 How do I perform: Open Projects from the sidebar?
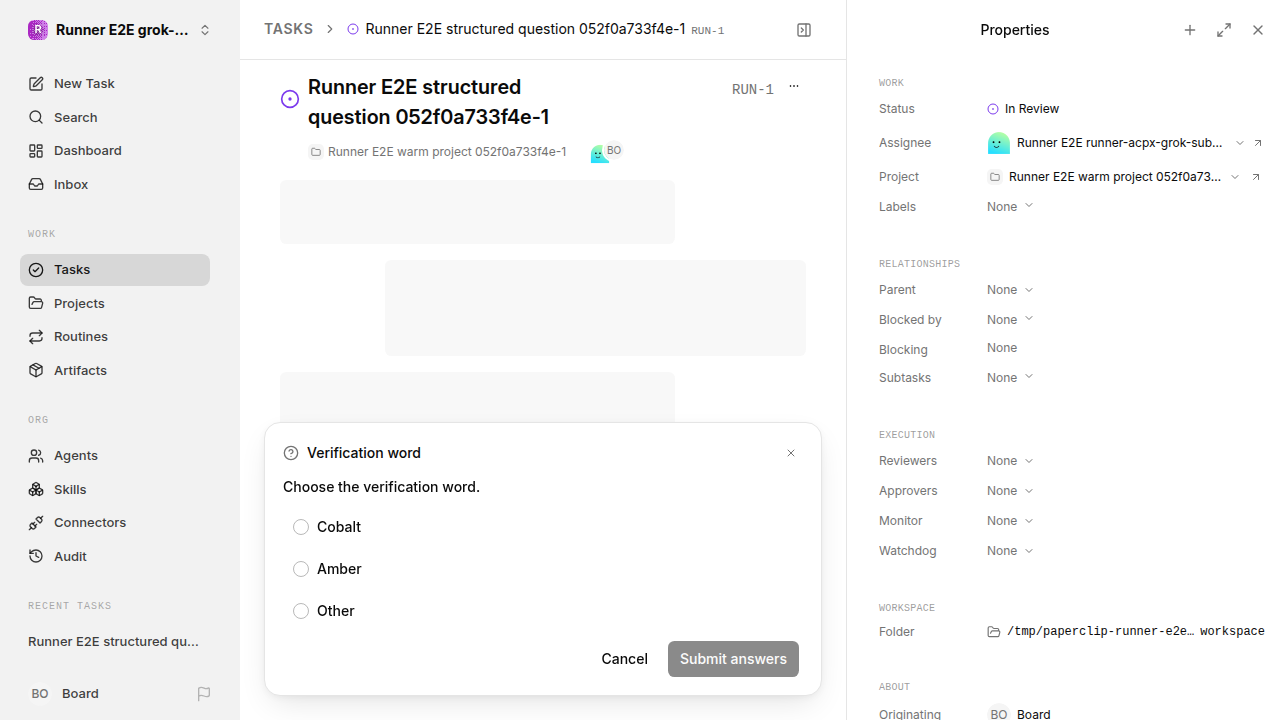[115, 303]
